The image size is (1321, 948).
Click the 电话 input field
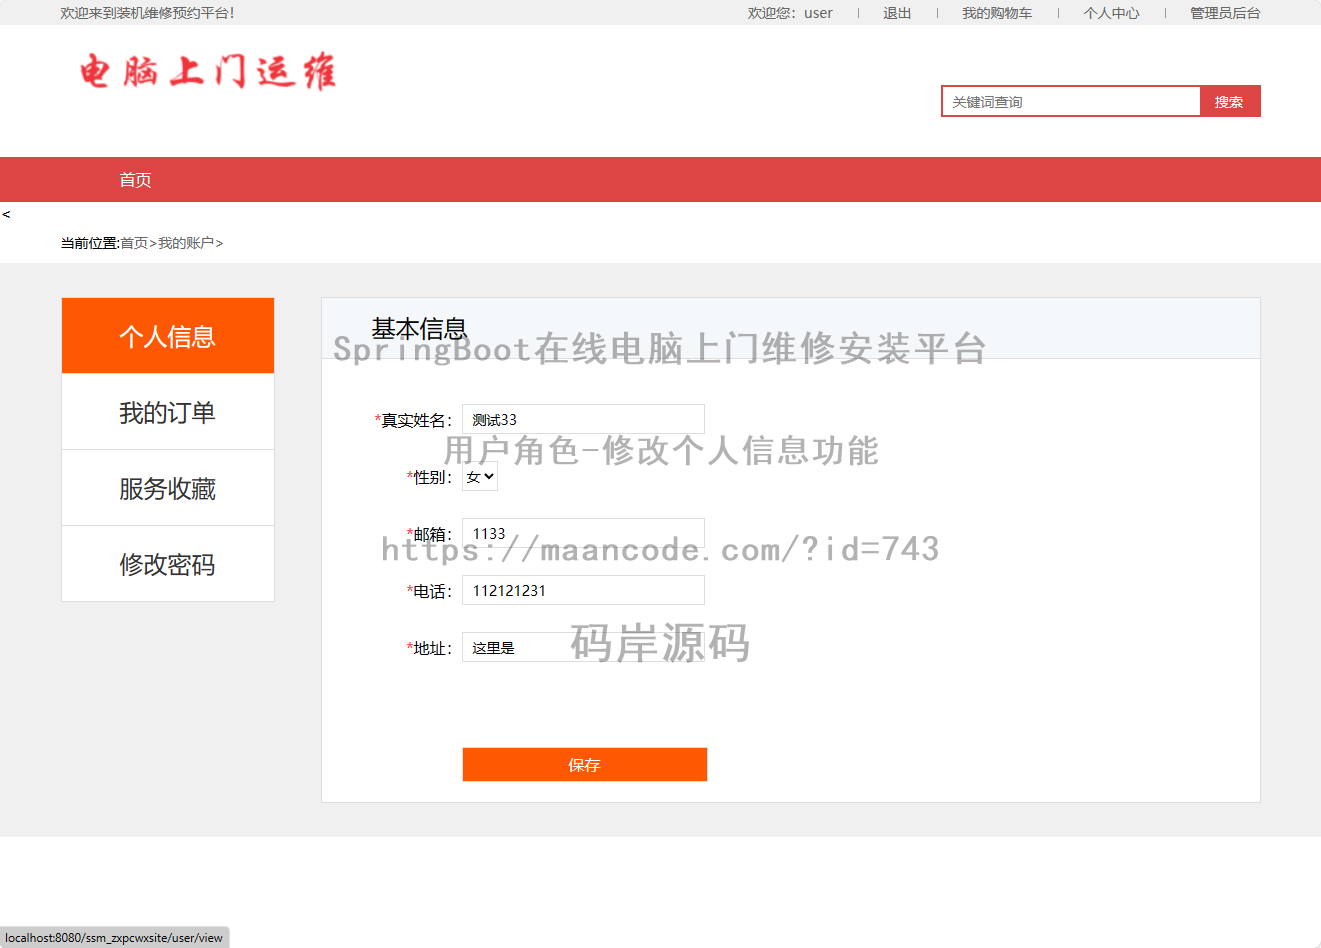583,590
